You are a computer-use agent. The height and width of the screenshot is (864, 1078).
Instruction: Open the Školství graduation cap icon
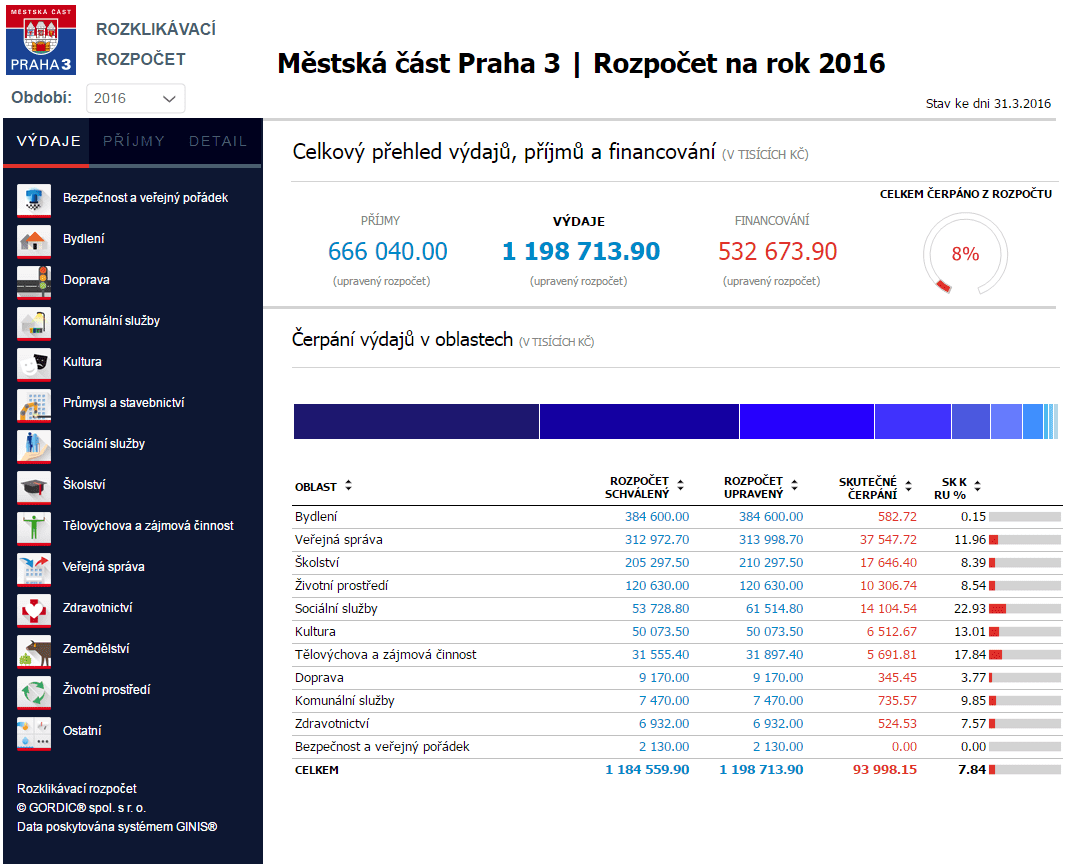point(34,486)
